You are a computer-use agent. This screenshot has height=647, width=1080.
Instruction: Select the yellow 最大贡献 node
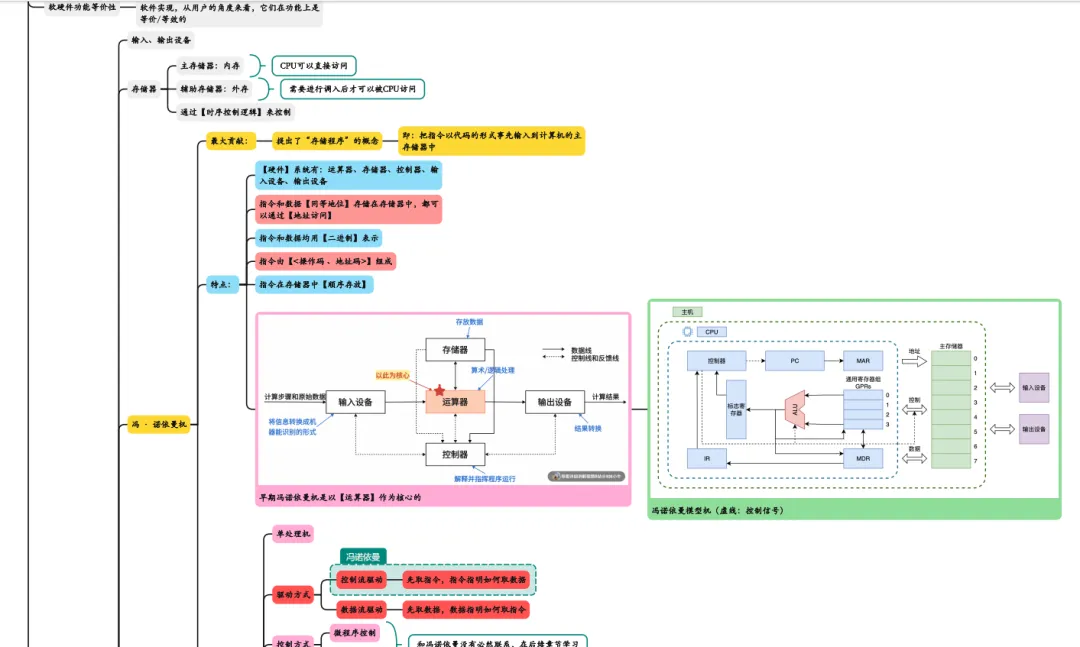[x=231, y=141]
